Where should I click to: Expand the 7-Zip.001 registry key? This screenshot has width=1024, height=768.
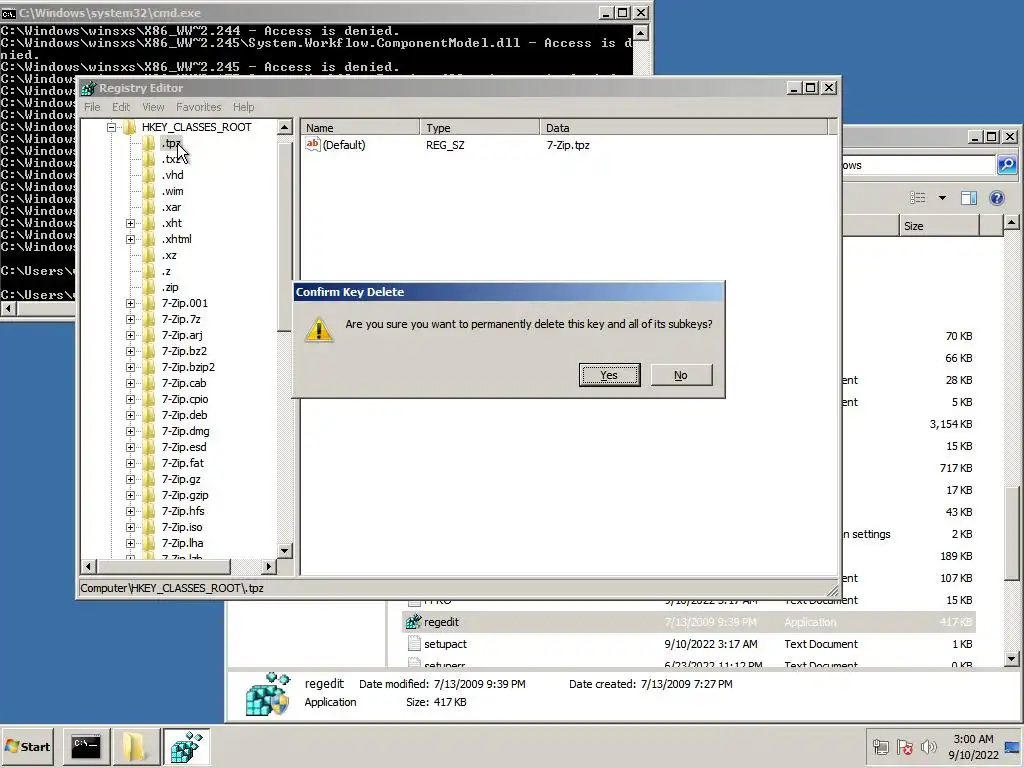click(131, 303)
